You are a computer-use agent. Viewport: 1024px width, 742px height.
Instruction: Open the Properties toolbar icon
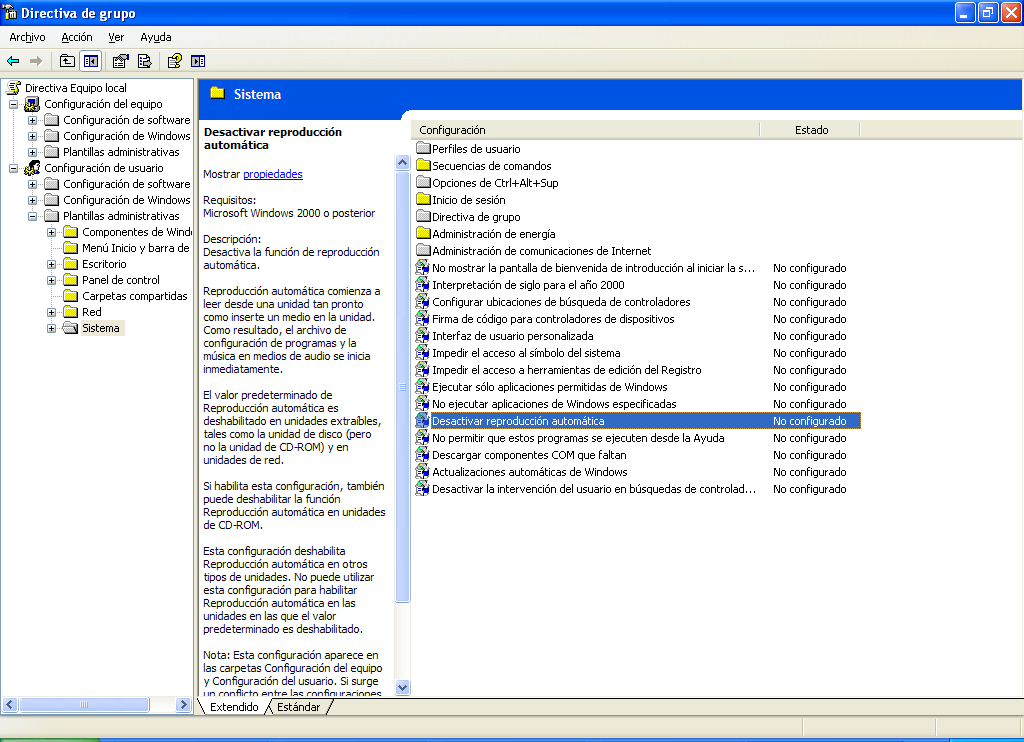120,61
